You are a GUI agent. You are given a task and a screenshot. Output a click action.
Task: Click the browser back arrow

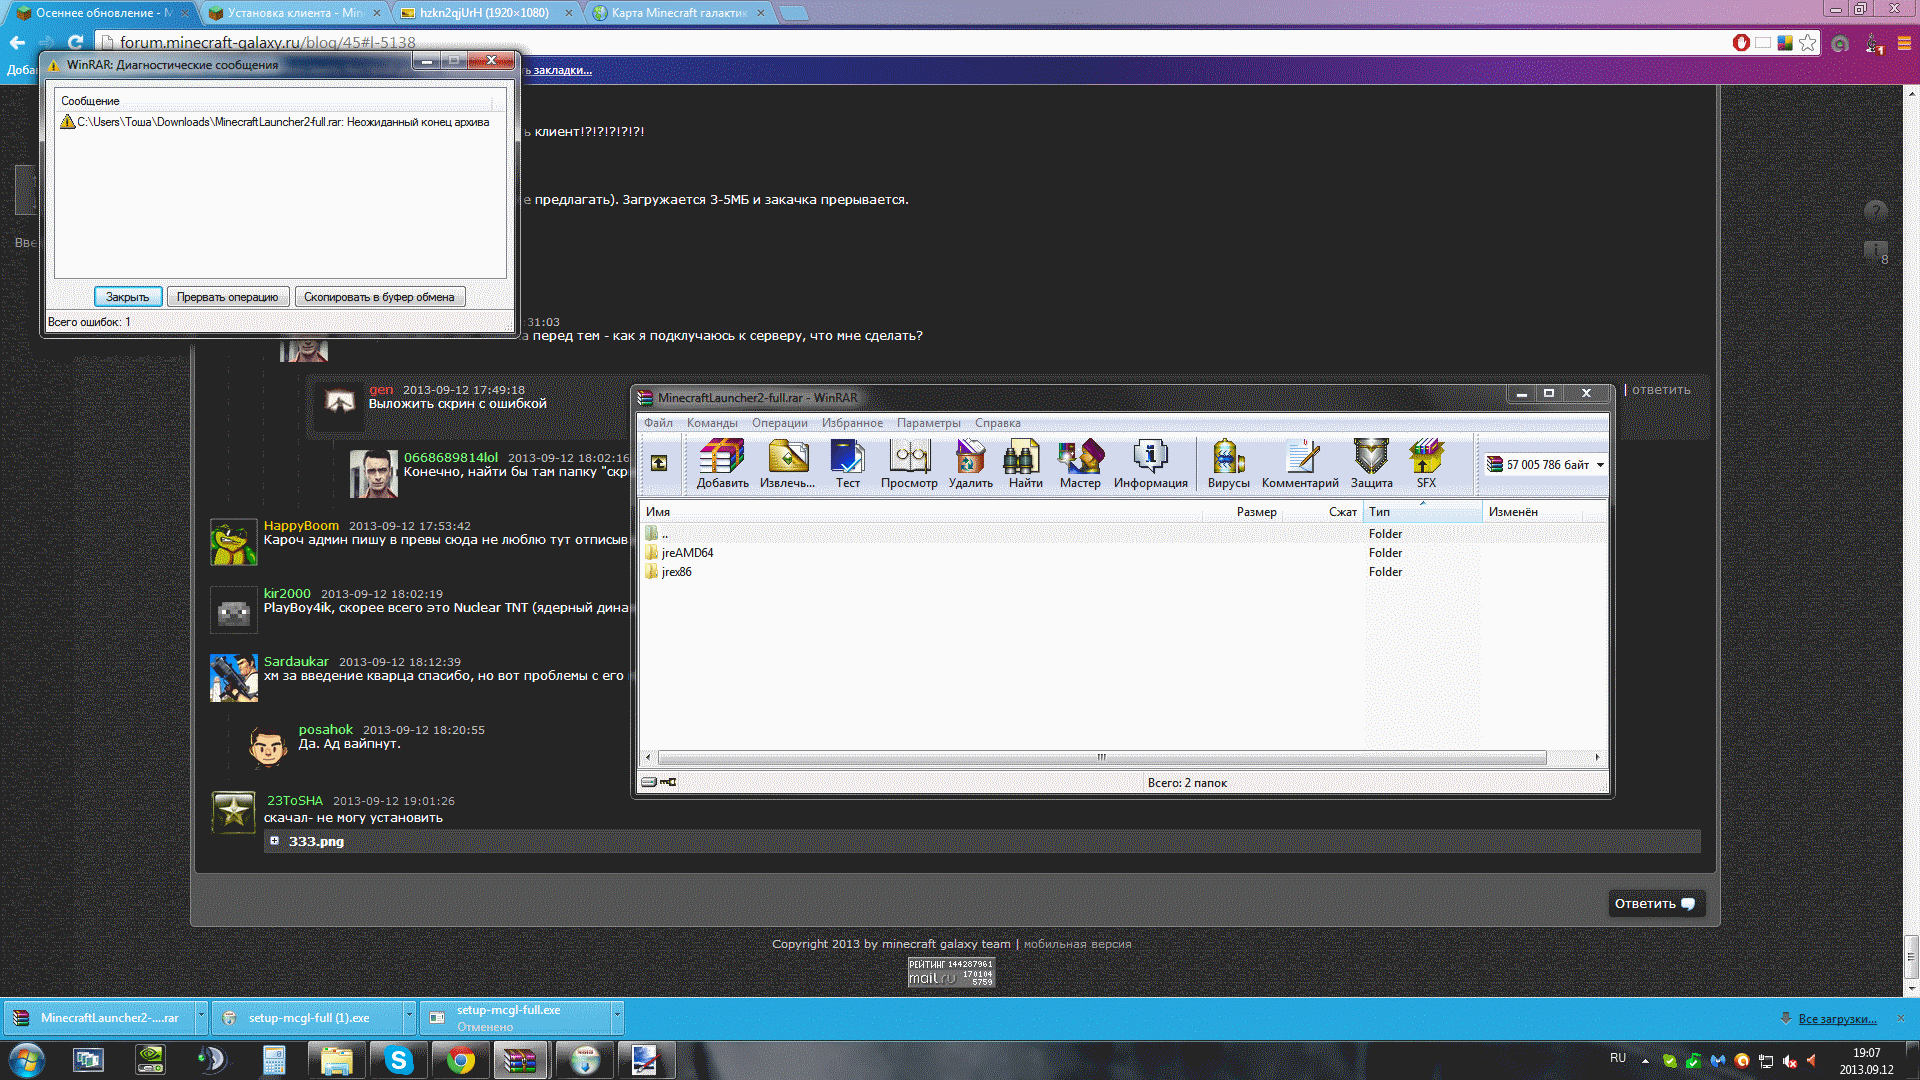17,42
